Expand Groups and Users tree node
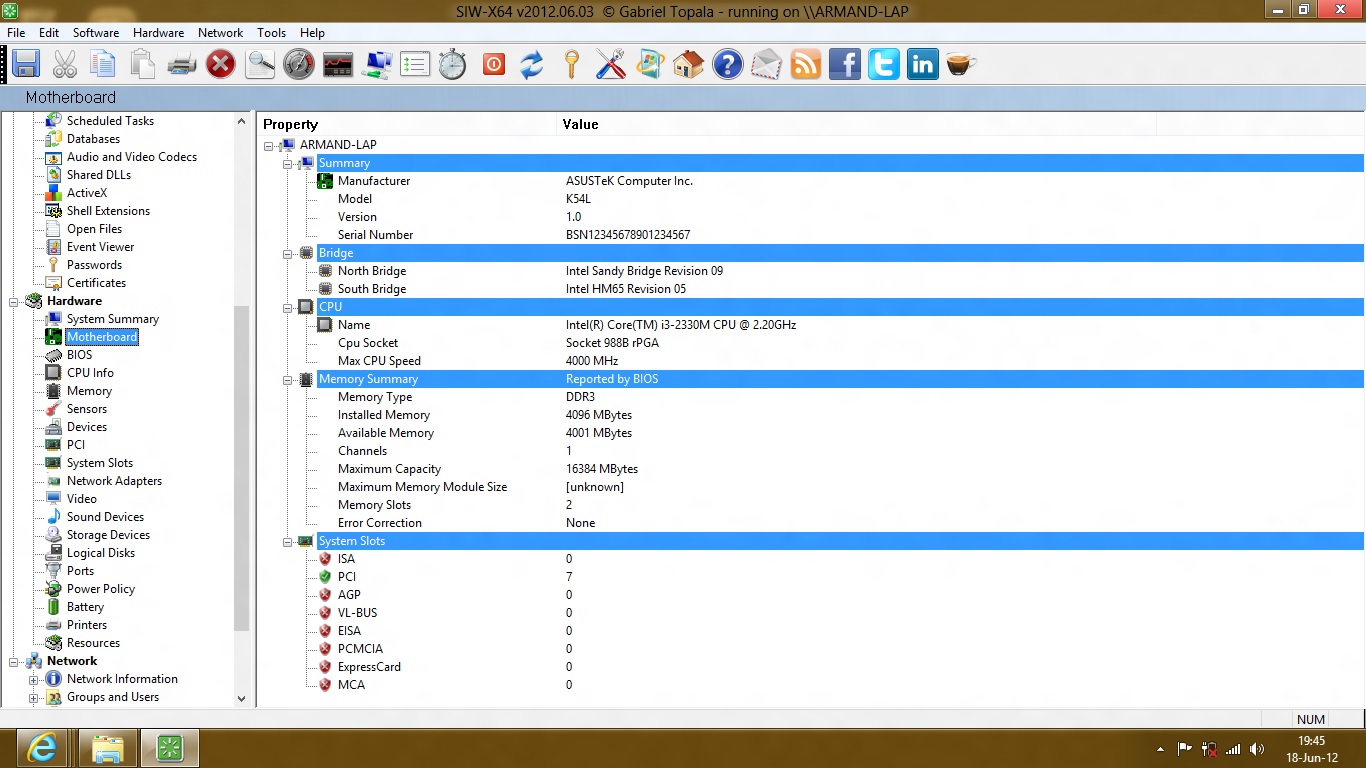1366x768 pixels. pos(33,697)
